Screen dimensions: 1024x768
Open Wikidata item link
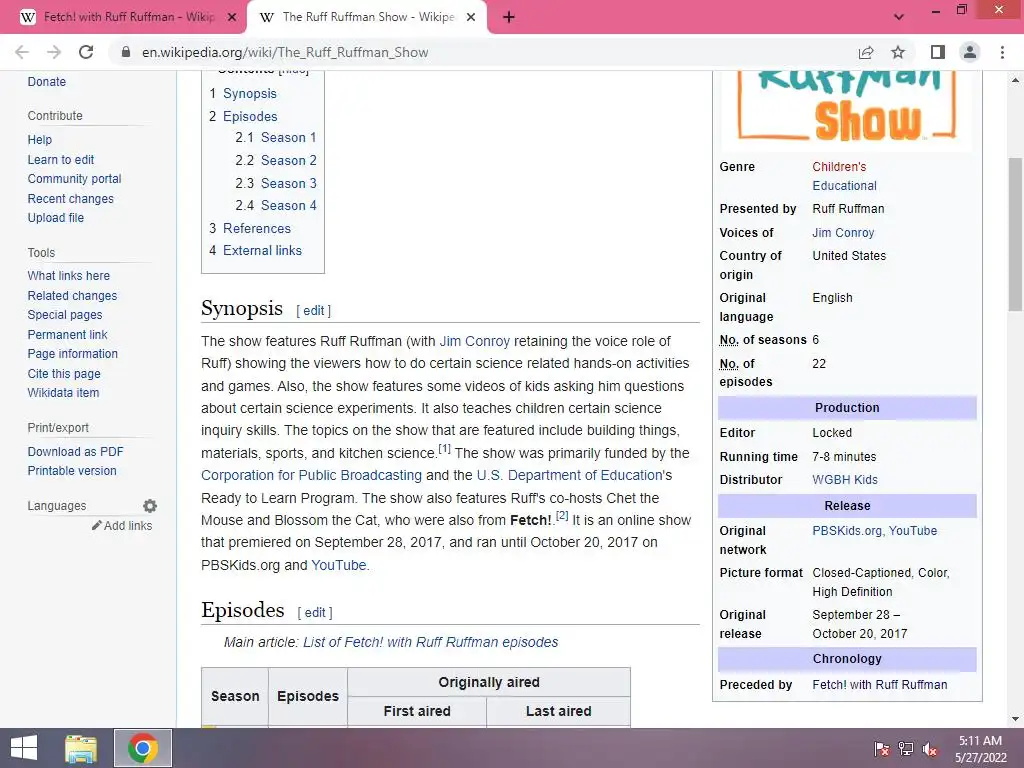pyautogui.click(x=63, y=392)
